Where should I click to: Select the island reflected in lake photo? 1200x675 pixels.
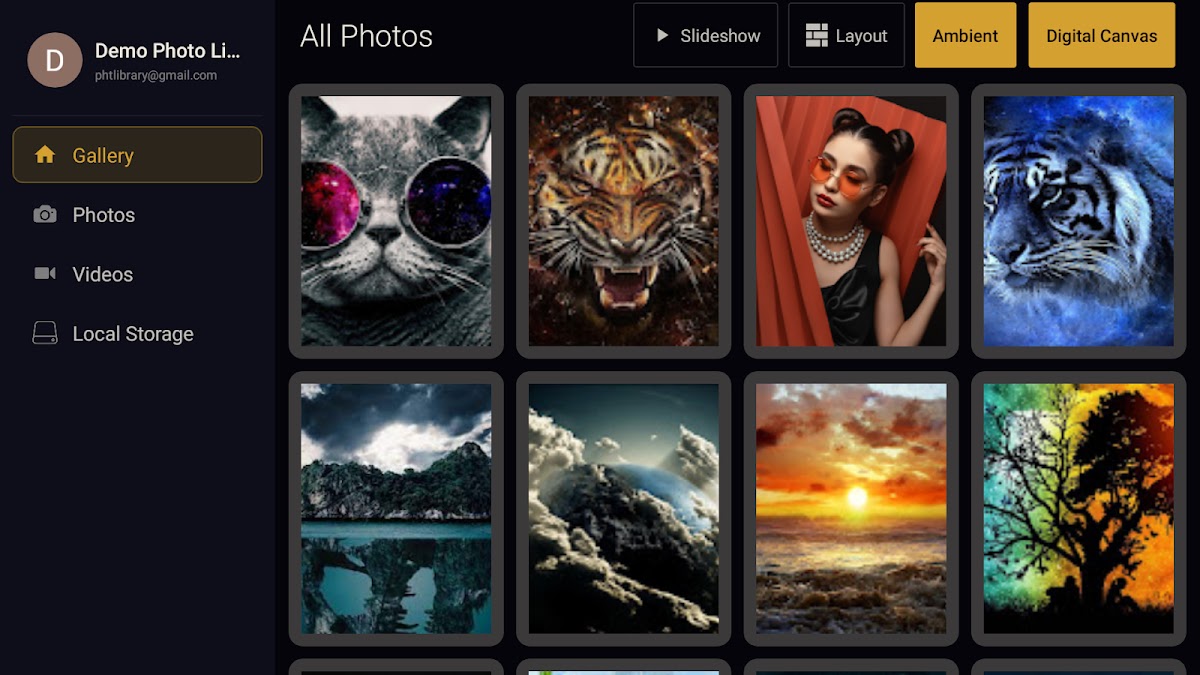[396, 508]
